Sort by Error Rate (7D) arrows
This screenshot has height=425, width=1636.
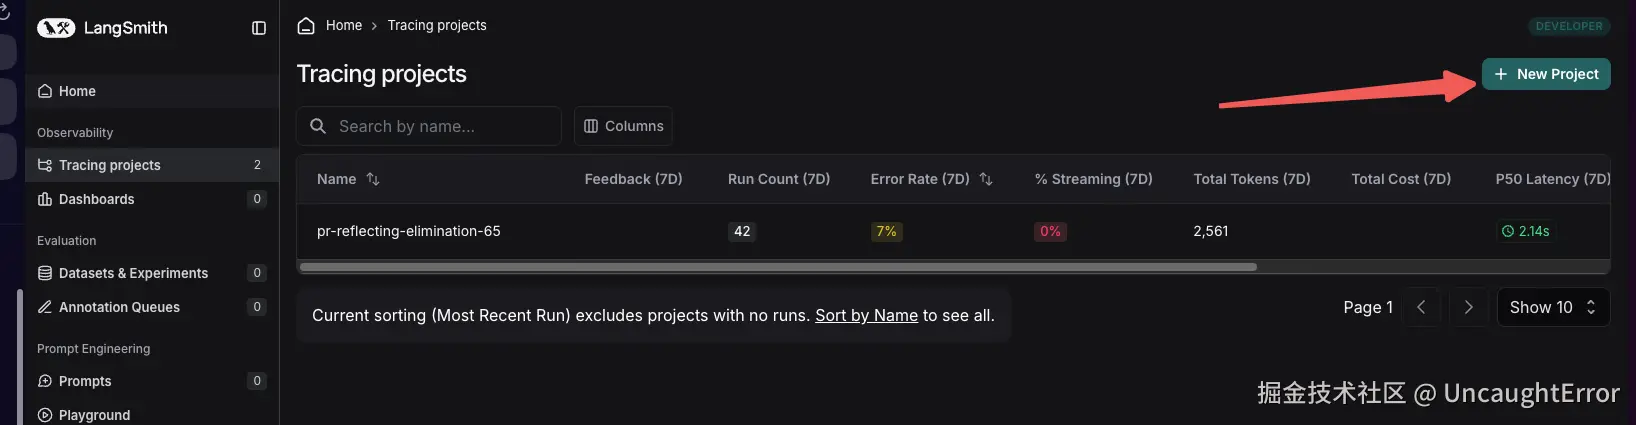pyautogui.click(x=986, y=179)
